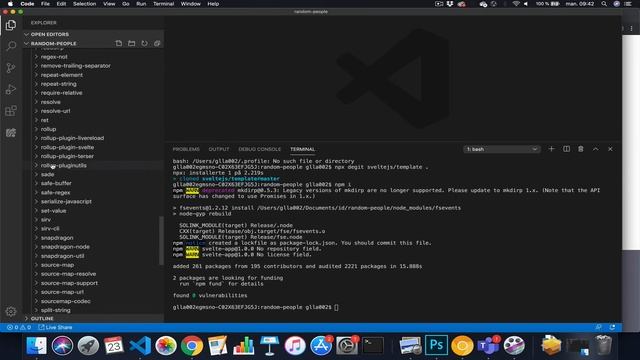Screen dimensions: 640x360
Task: Open Terminal app from dock
Action: [x=373, y=346]
